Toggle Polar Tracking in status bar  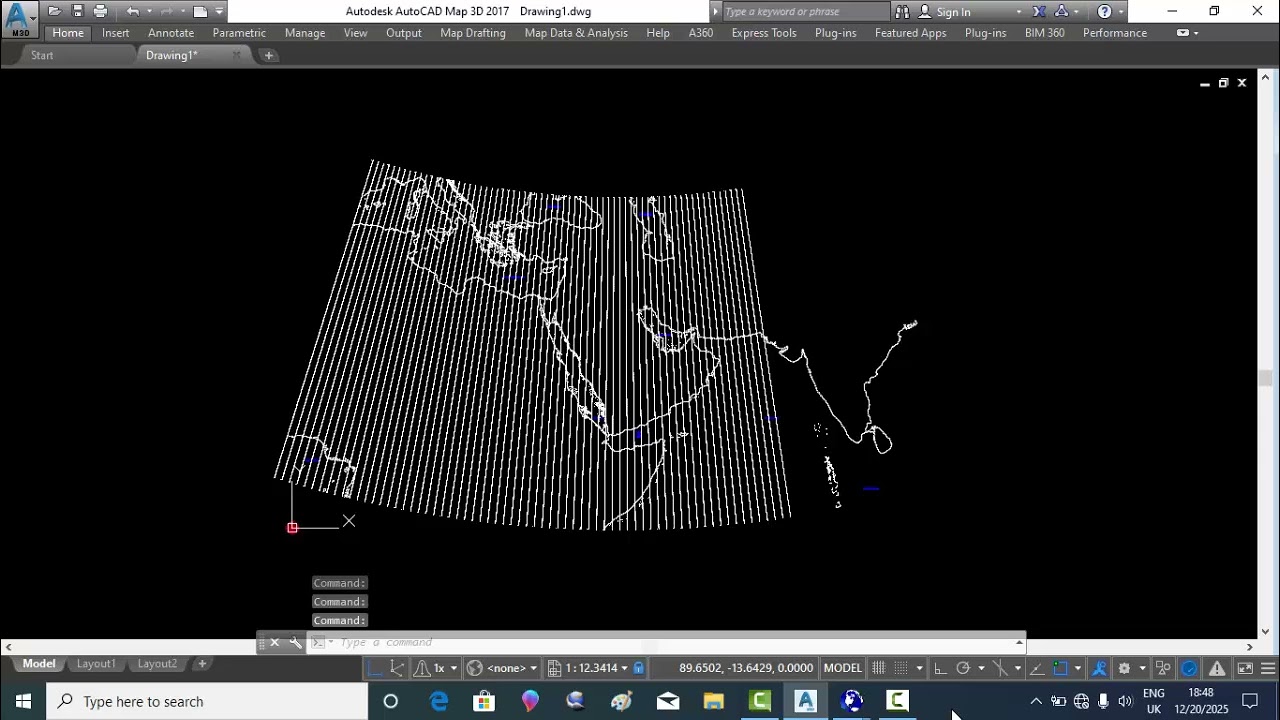point(963,668)
